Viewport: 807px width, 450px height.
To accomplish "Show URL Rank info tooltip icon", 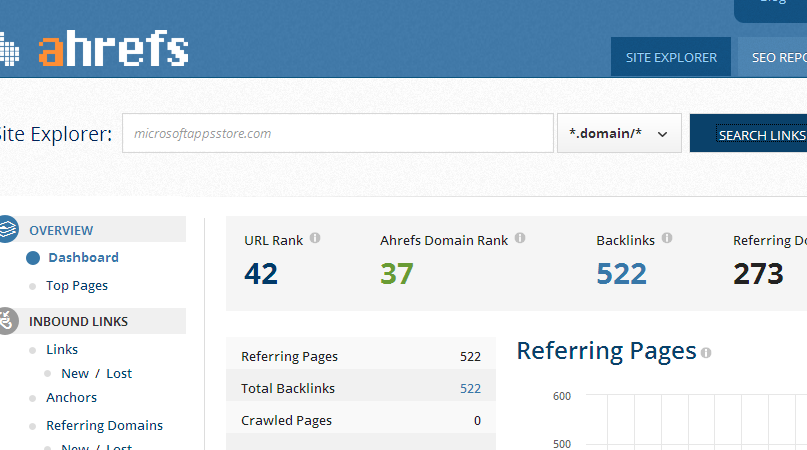I will coord(315,238).
